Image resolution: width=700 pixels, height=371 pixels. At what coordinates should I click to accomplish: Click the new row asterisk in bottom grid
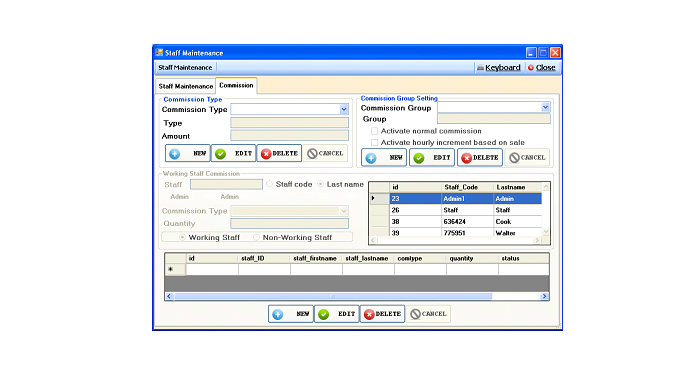pos(171,269)
